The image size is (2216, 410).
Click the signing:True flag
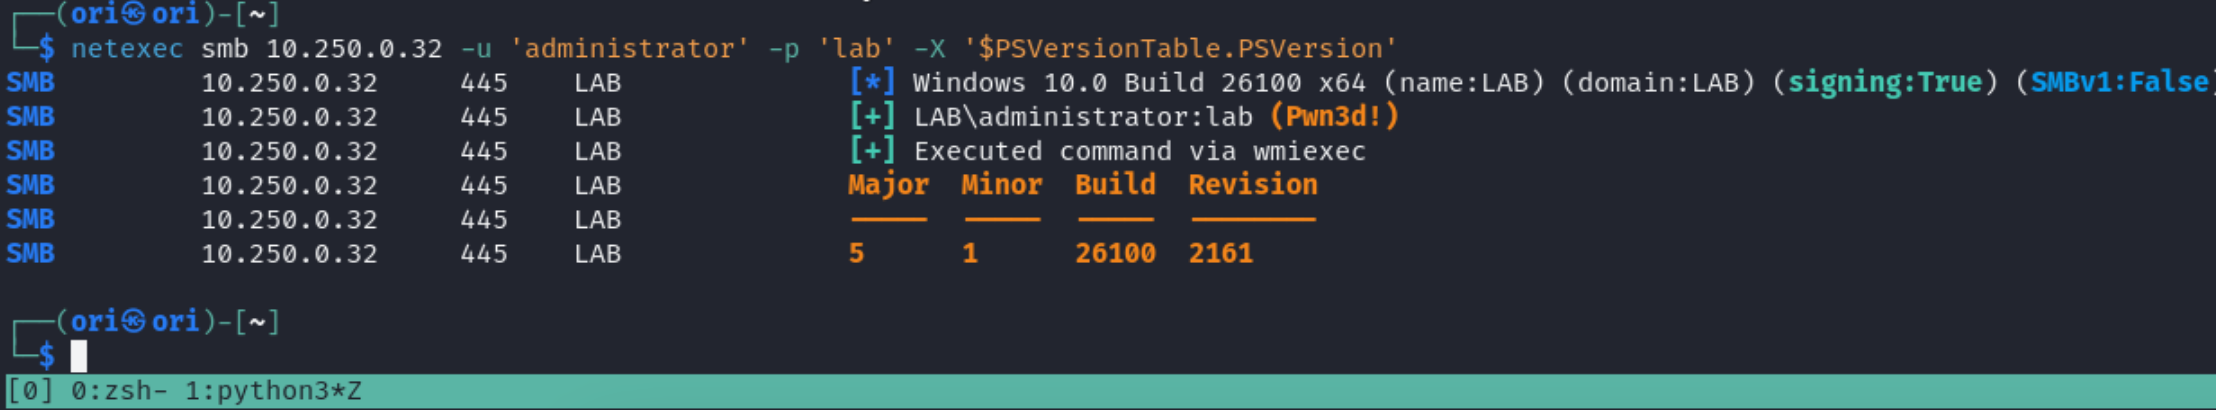tap(1885, 82)
